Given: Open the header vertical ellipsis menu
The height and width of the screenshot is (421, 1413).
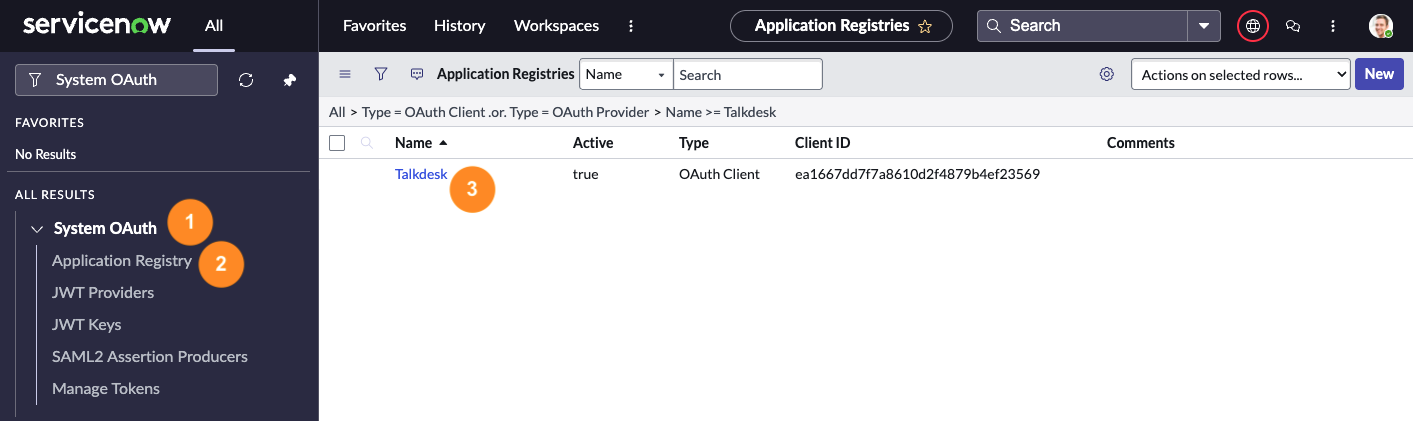Looking at the screenshot, I should pos(1333,26).
